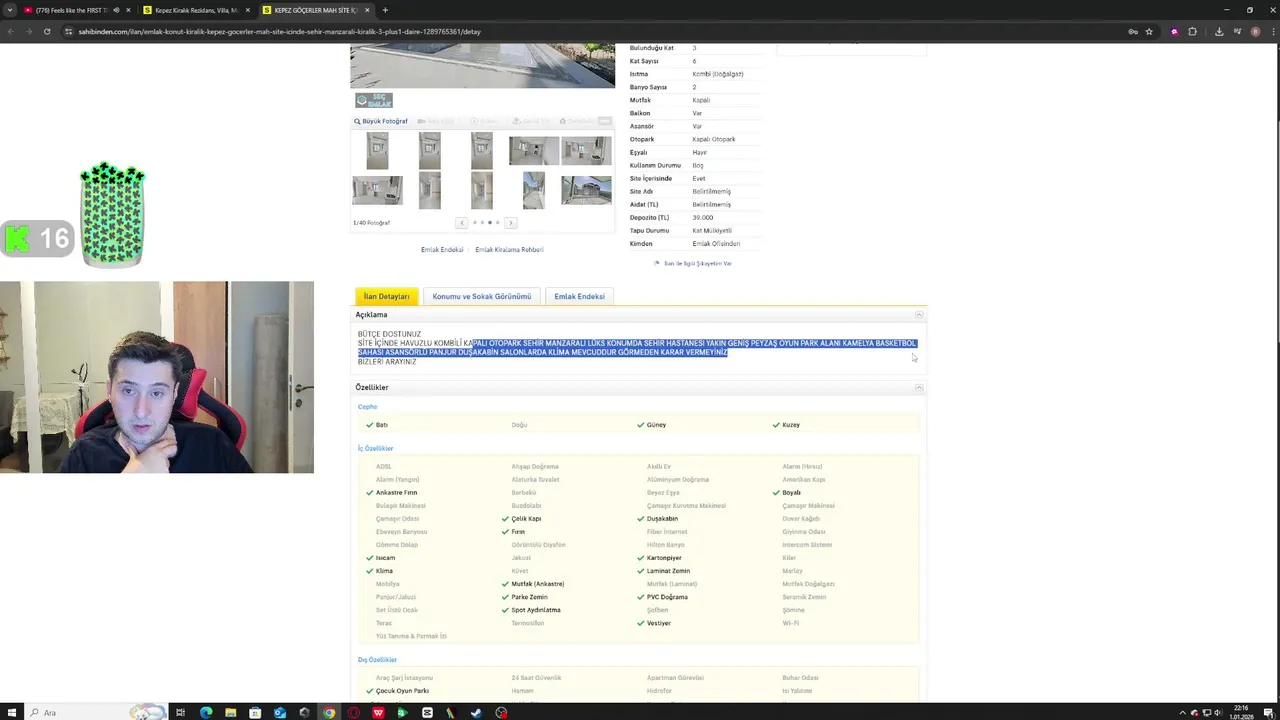Viewport: 1280px width, 720px height.
Task: Open Windows Start menu
Action: pyautogui.click(x=11, y=712)
